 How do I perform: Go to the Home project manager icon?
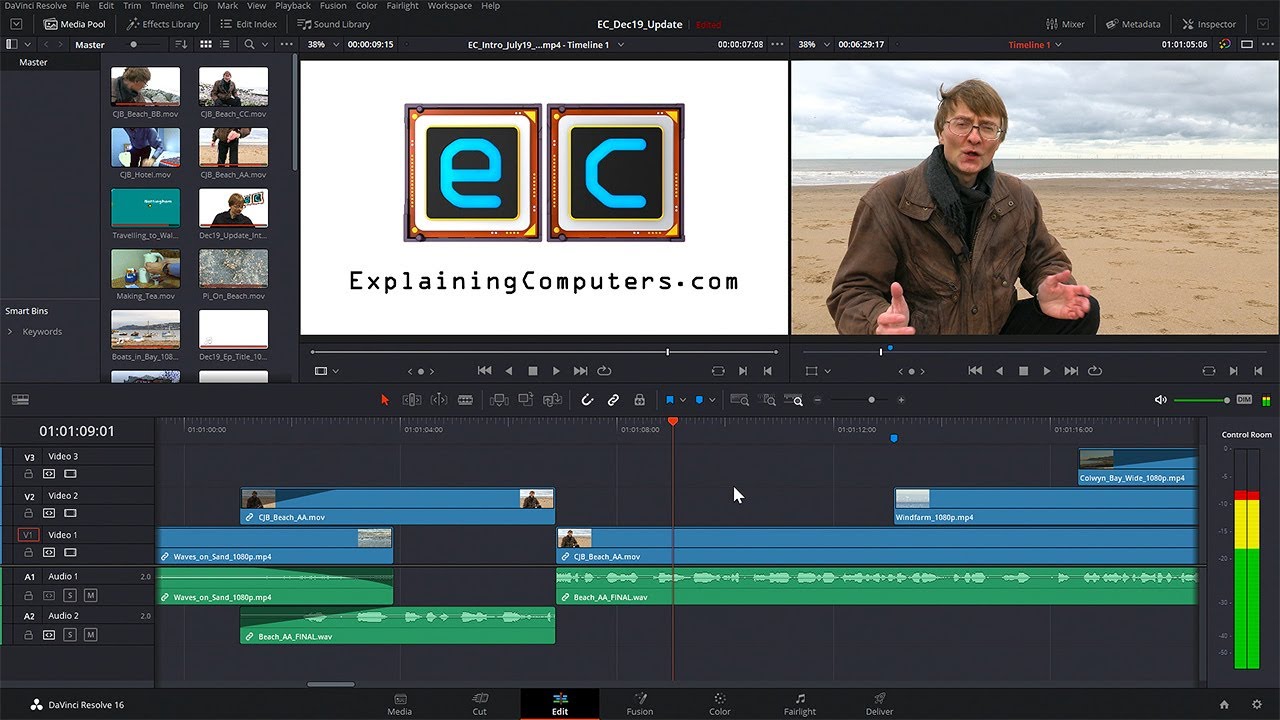click(1224, 704)
